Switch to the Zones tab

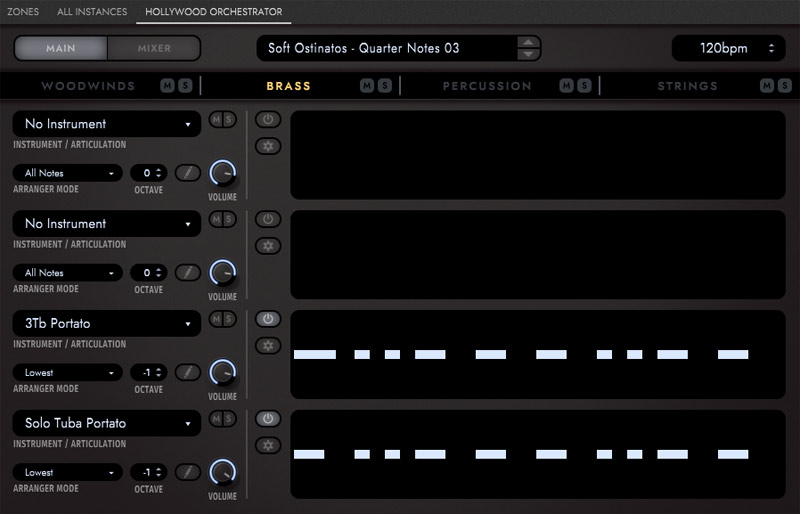pos(23,11)
